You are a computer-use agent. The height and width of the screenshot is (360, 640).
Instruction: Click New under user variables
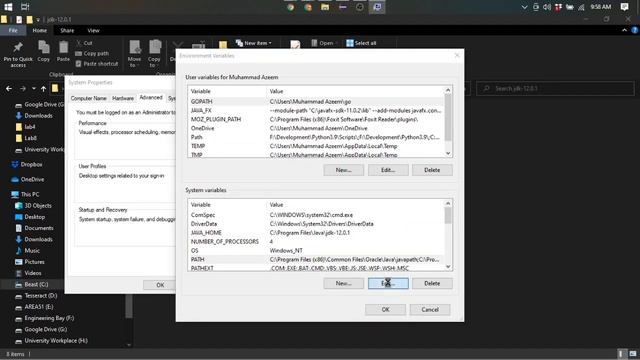point(343,170)
